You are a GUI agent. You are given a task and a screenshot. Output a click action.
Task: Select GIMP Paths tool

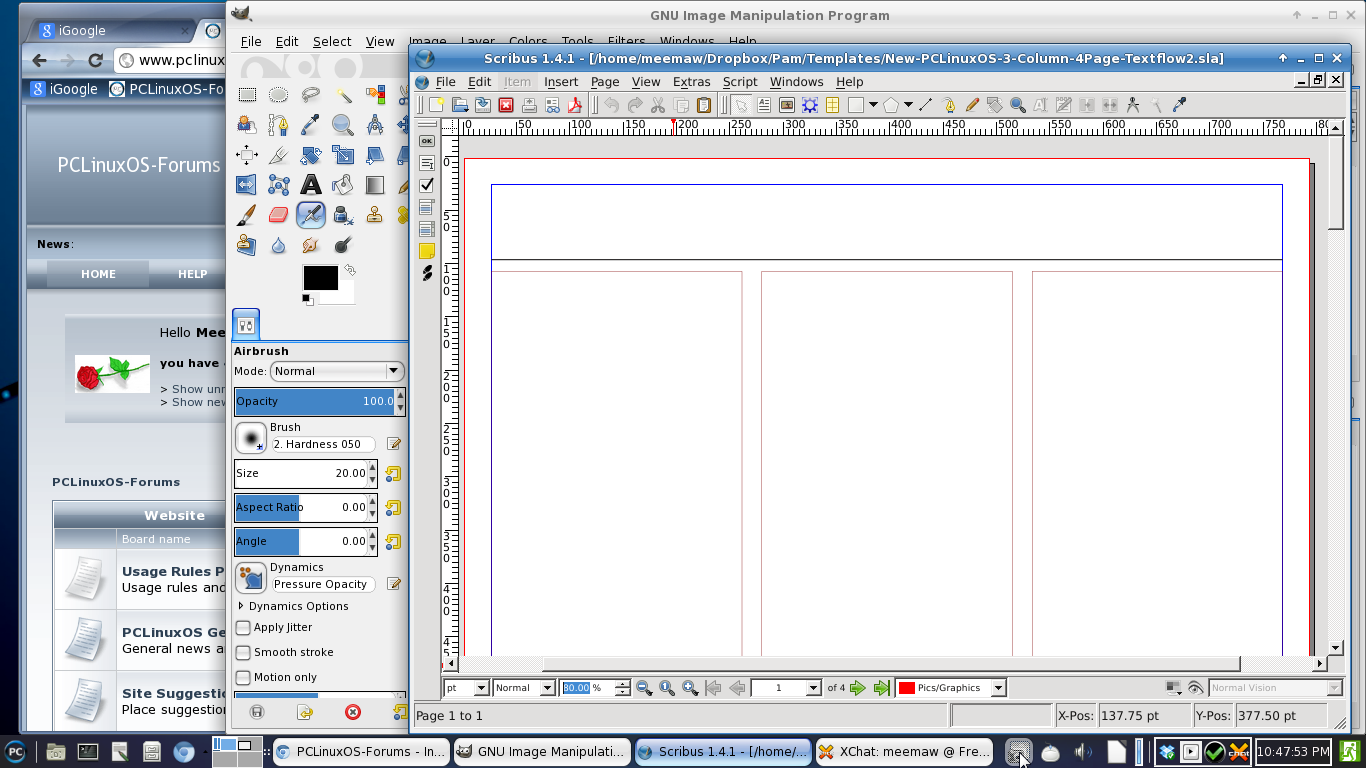tap(279, 125)
